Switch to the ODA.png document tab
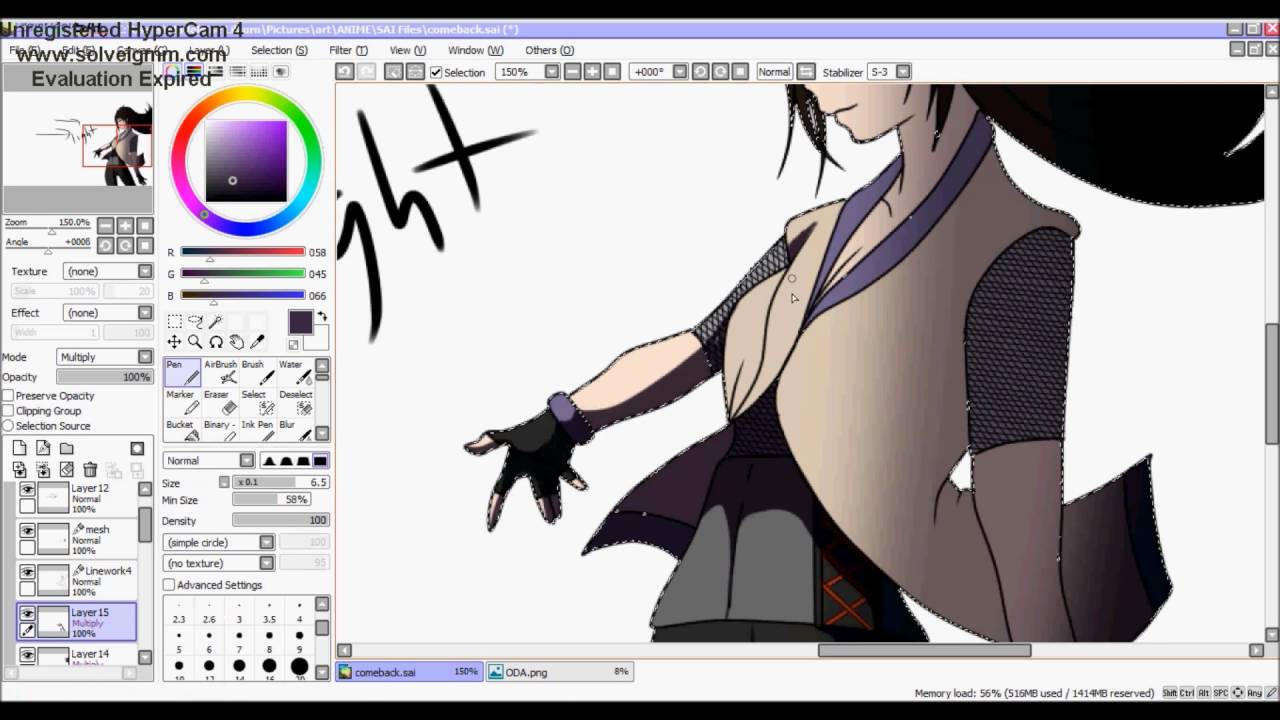Screen dimensions: 1280x720 pyautogui.click(x=558, y=672)
